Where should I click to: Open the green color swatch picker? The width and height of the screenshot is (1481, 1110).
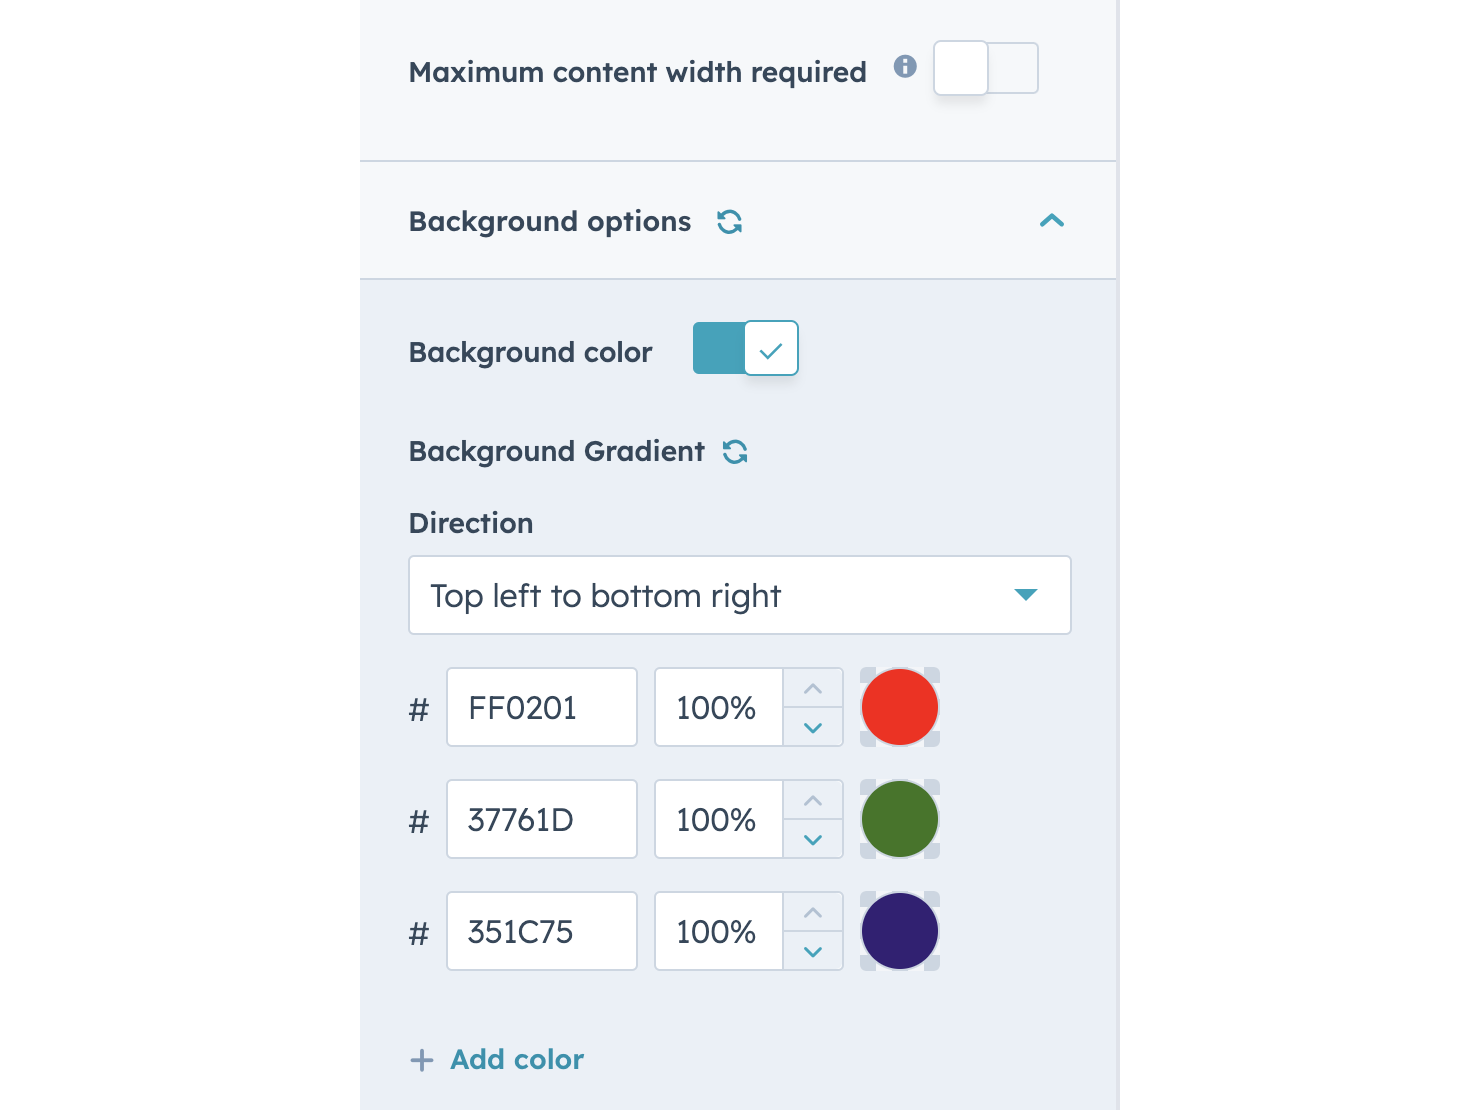(x=899, y=819)
